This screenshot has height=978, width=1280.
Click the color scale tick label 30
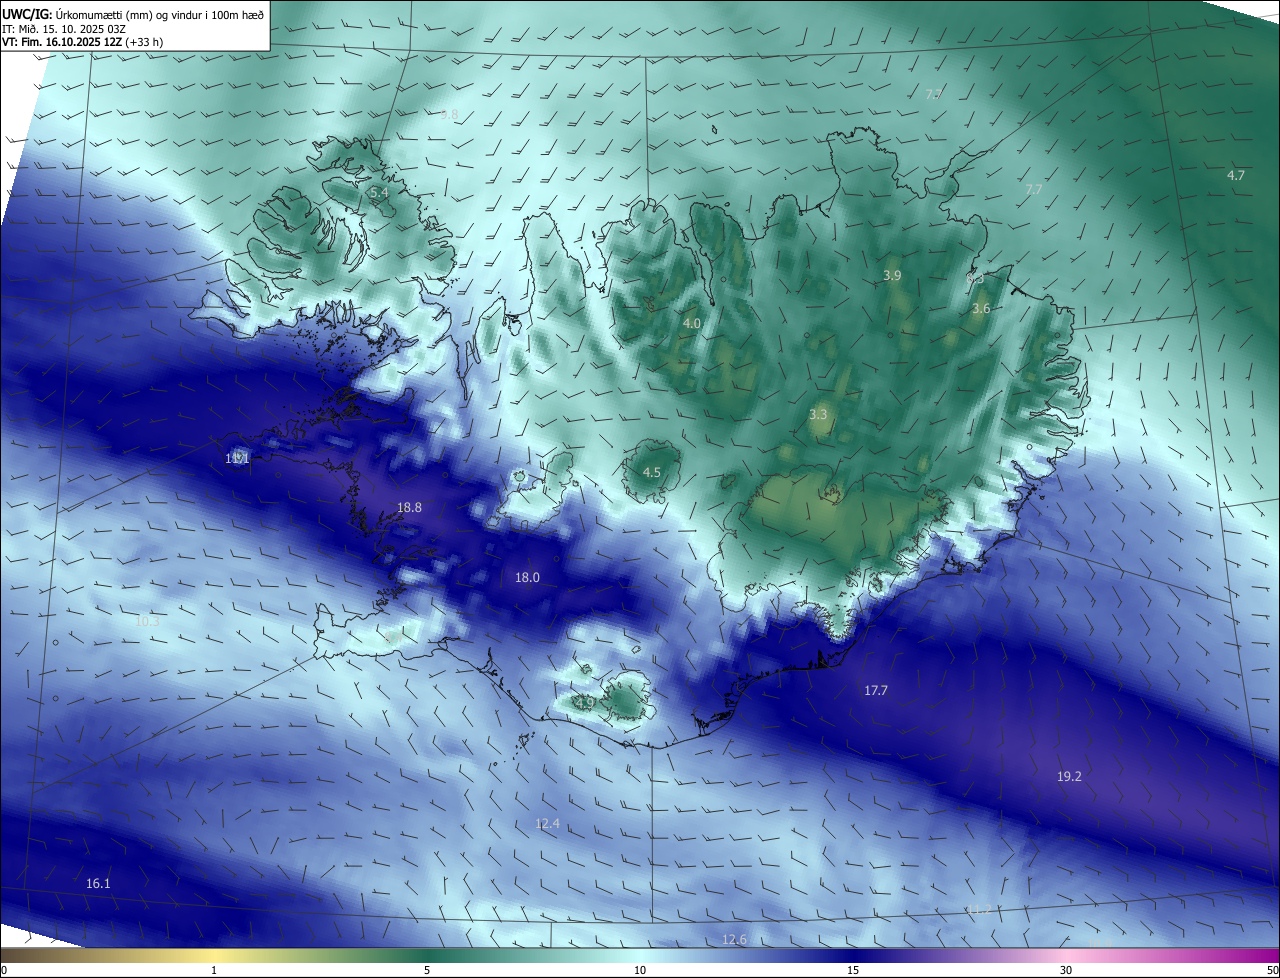(x=1066, y=970)
